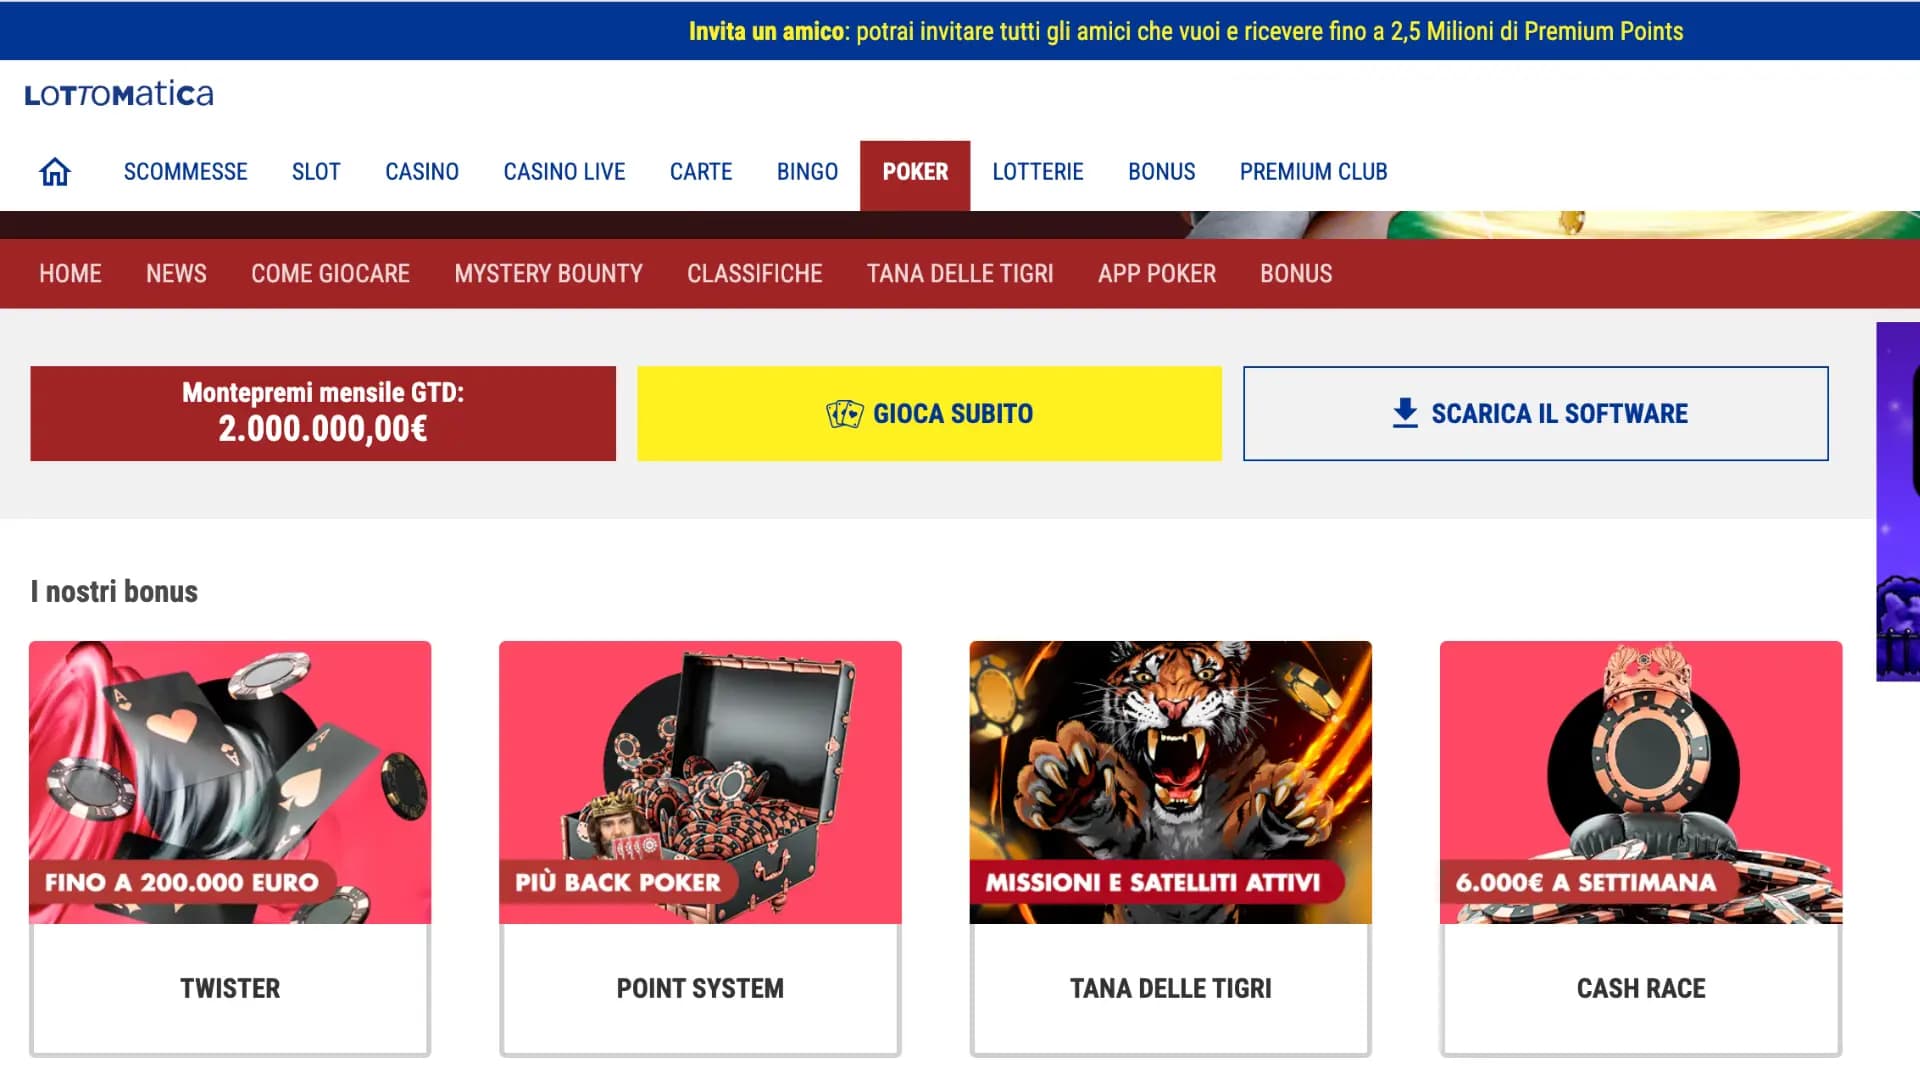Image resolution: width=1920 pixels, height=1080 pixels.
Task: Click SCARICA IL SOFTWARE button
Action: click(1535, 413)
